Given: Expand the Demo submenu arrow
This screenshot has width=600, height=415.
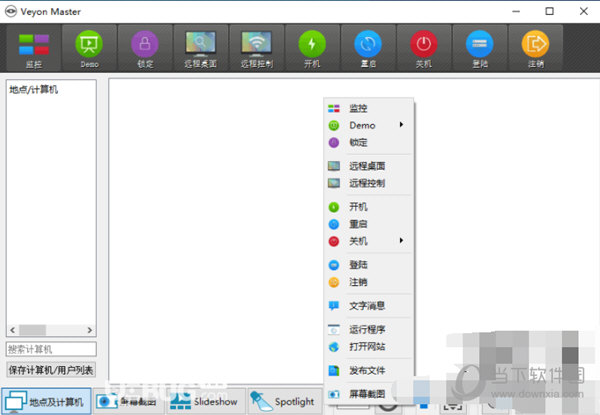Looking at the screenshot, I should [x=401, y=125].
